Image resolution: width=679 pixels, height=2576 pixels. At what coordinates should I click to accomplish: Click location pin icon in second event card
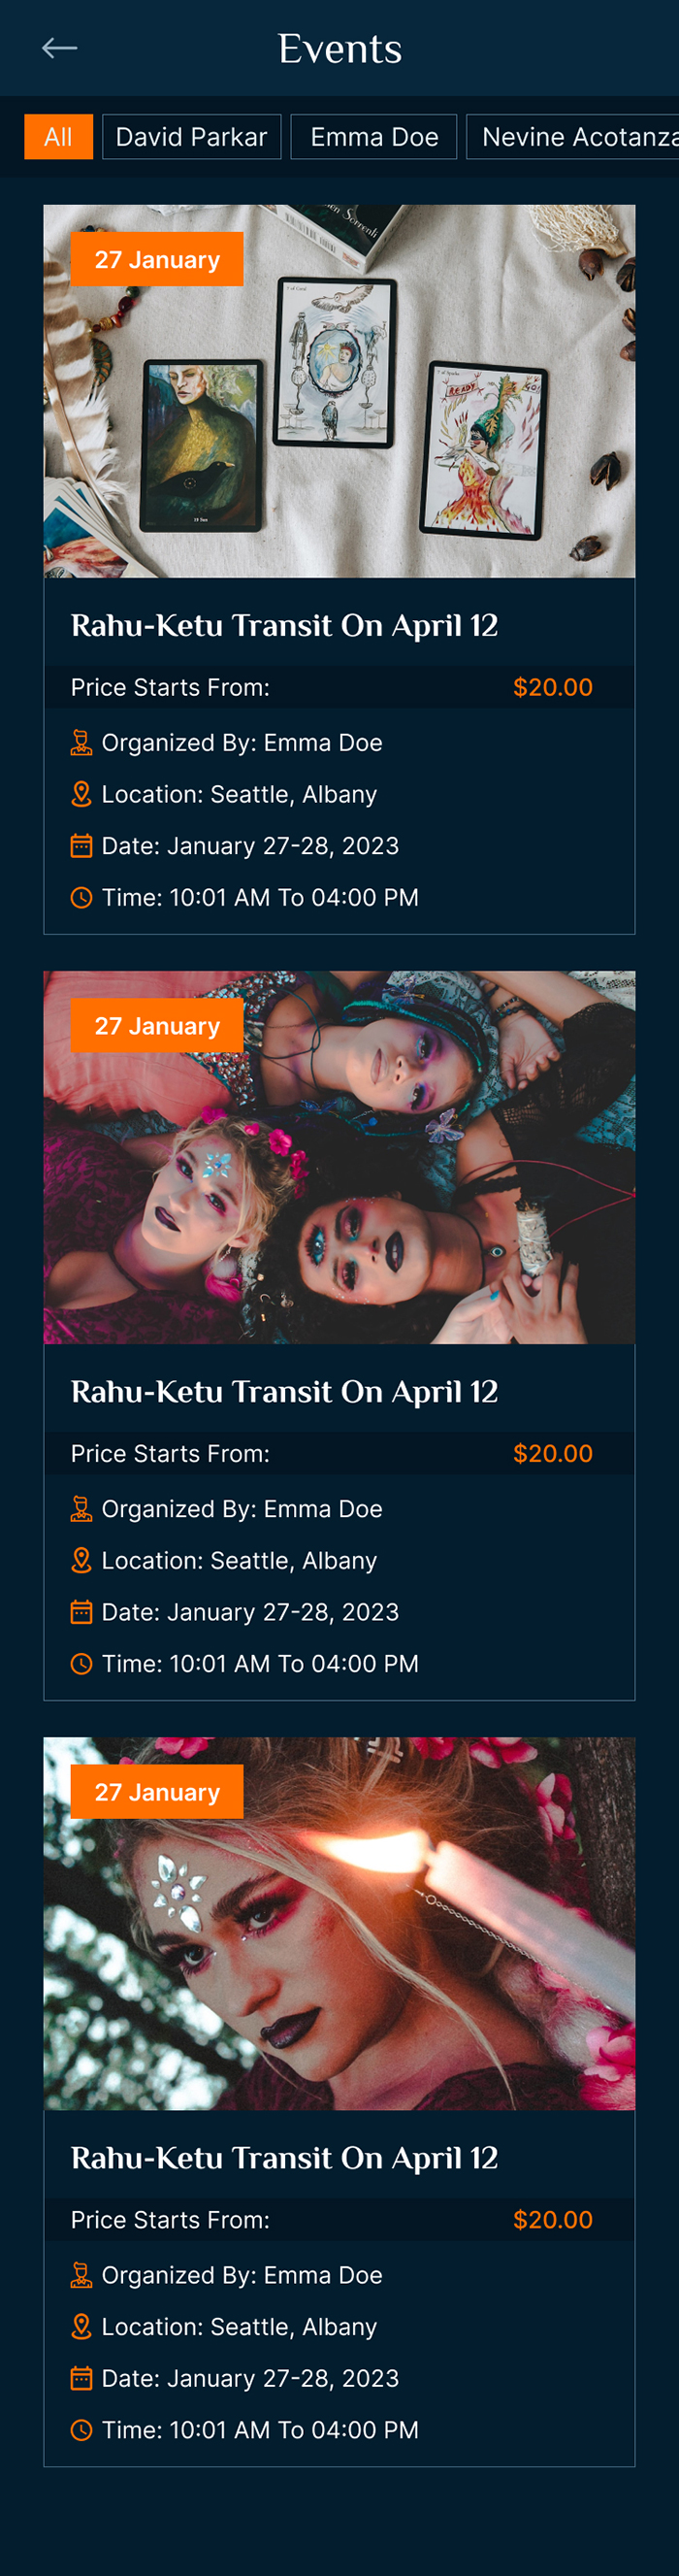[81, 1560]
